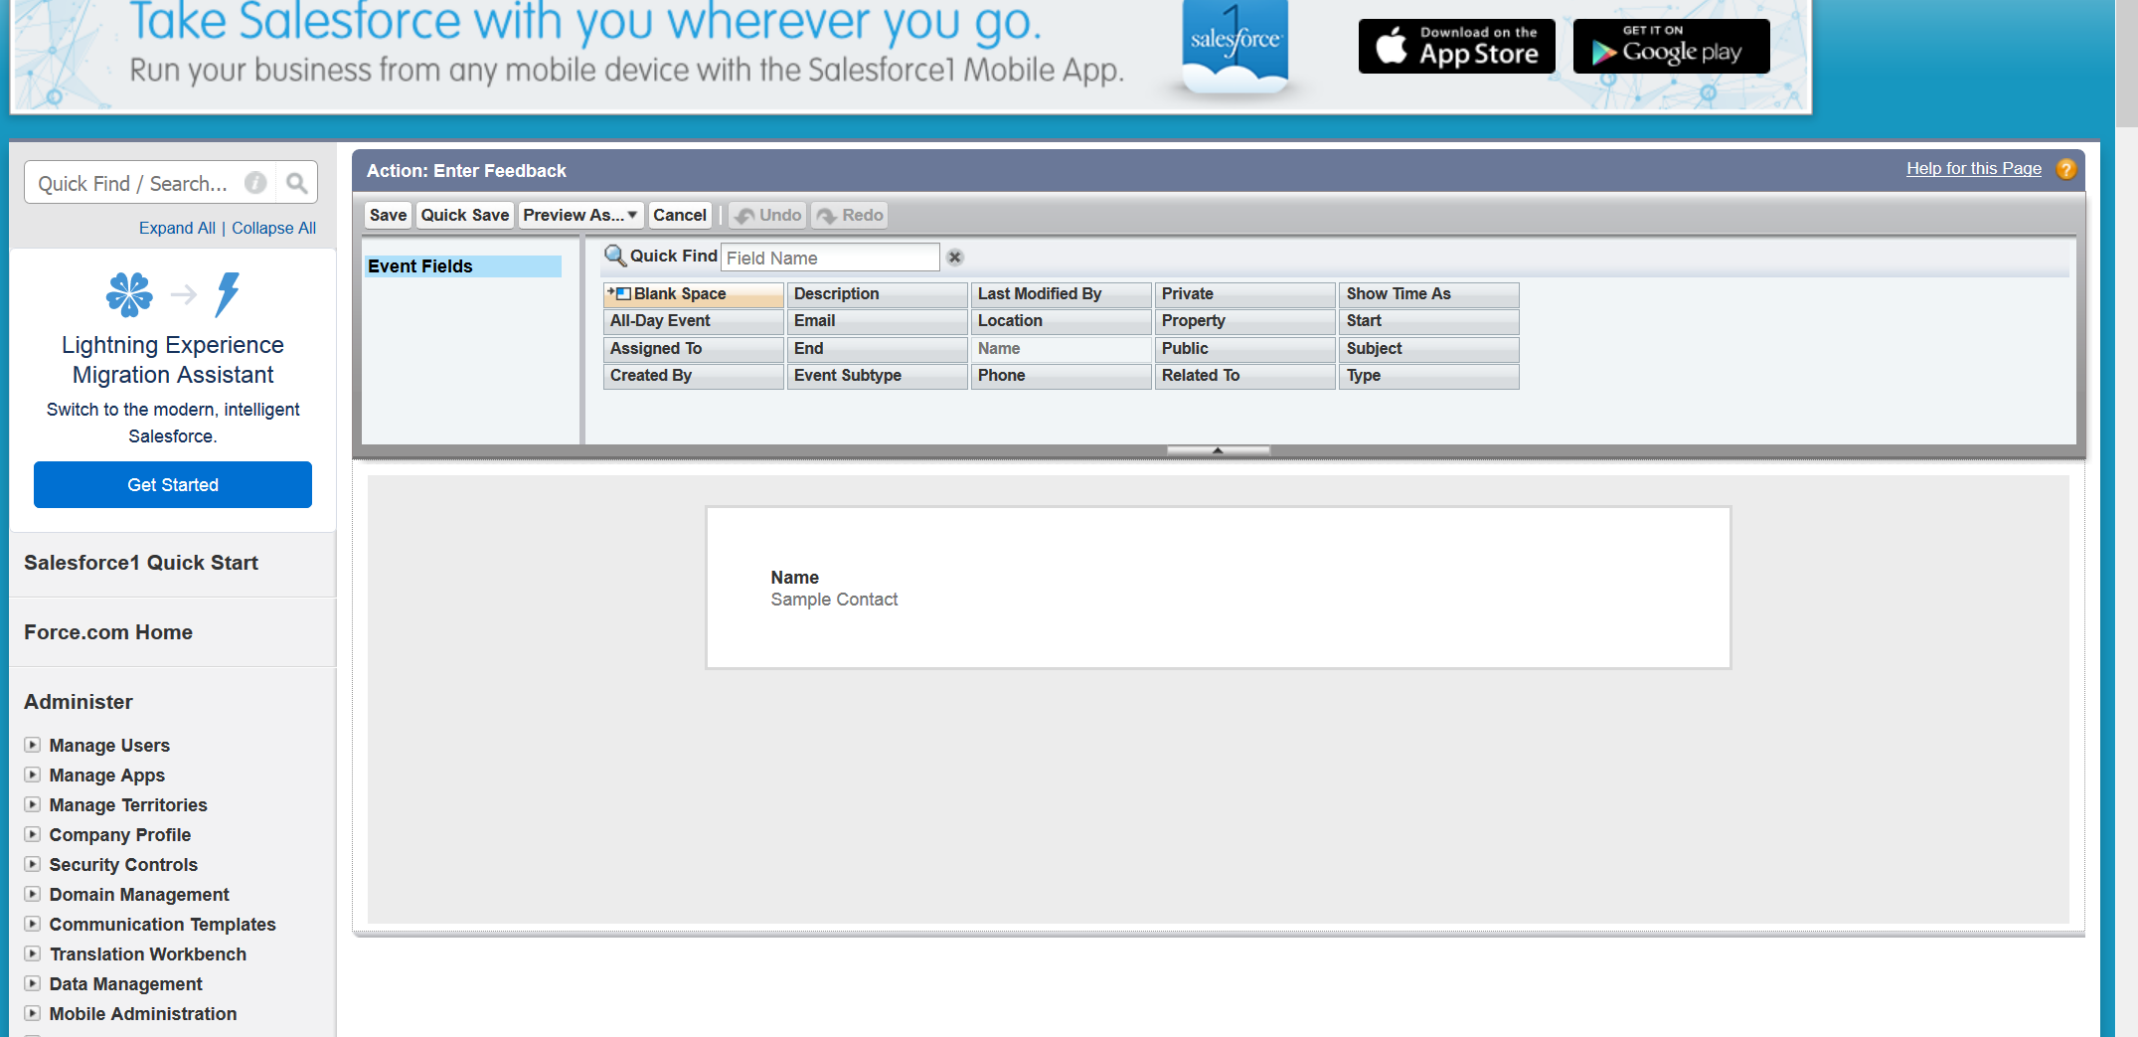Click the Company Profile menu label

(120, 835)
